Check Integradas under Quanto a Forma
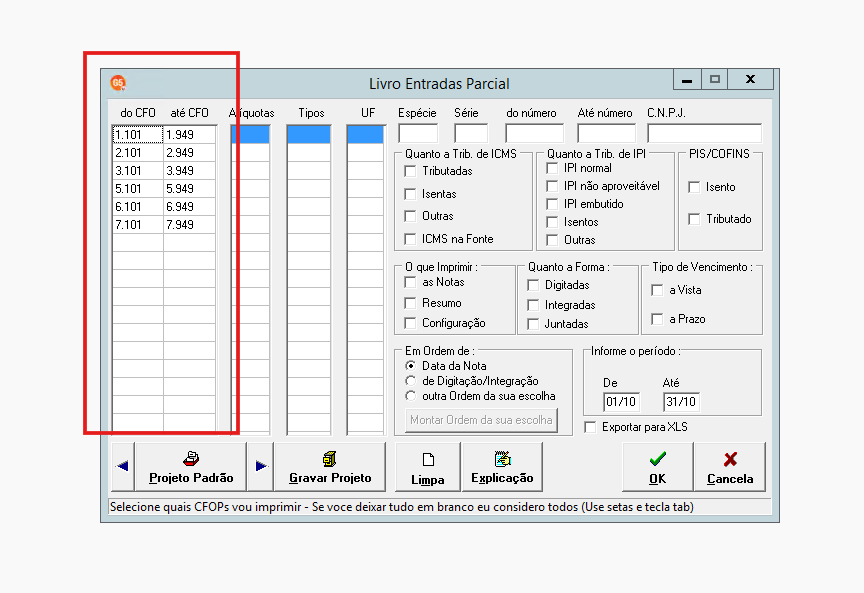The width and height of the screenshot is (864, 593). click(x=533, y=305)
